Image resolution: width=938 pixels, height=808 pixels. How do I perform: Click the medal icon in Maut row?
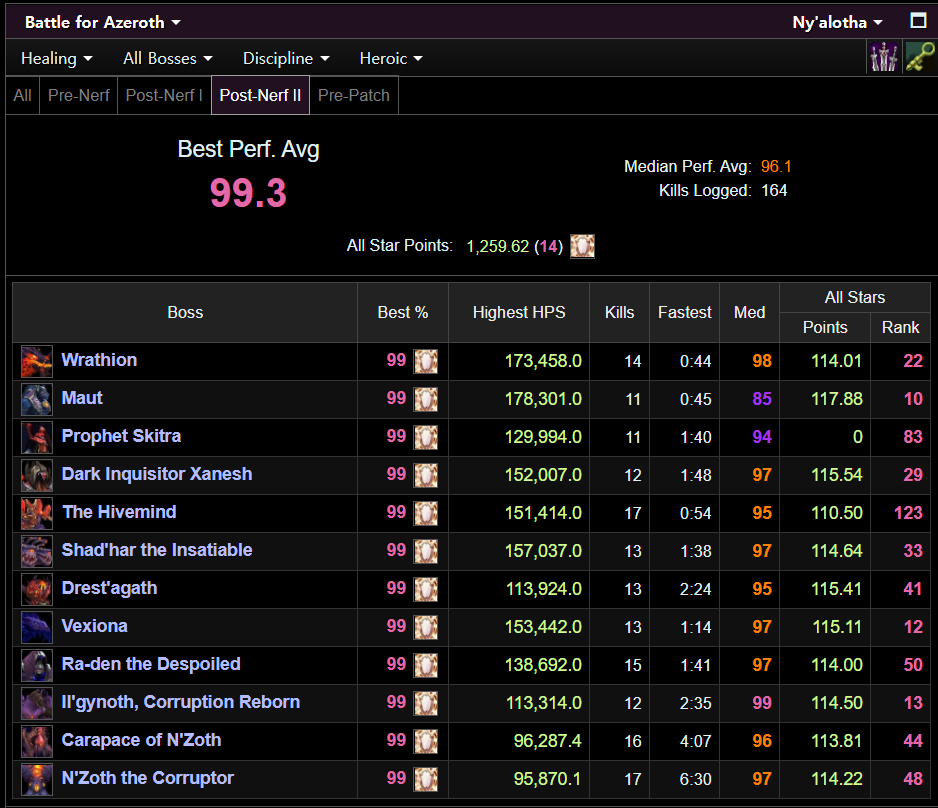click(x=426, y=400)
